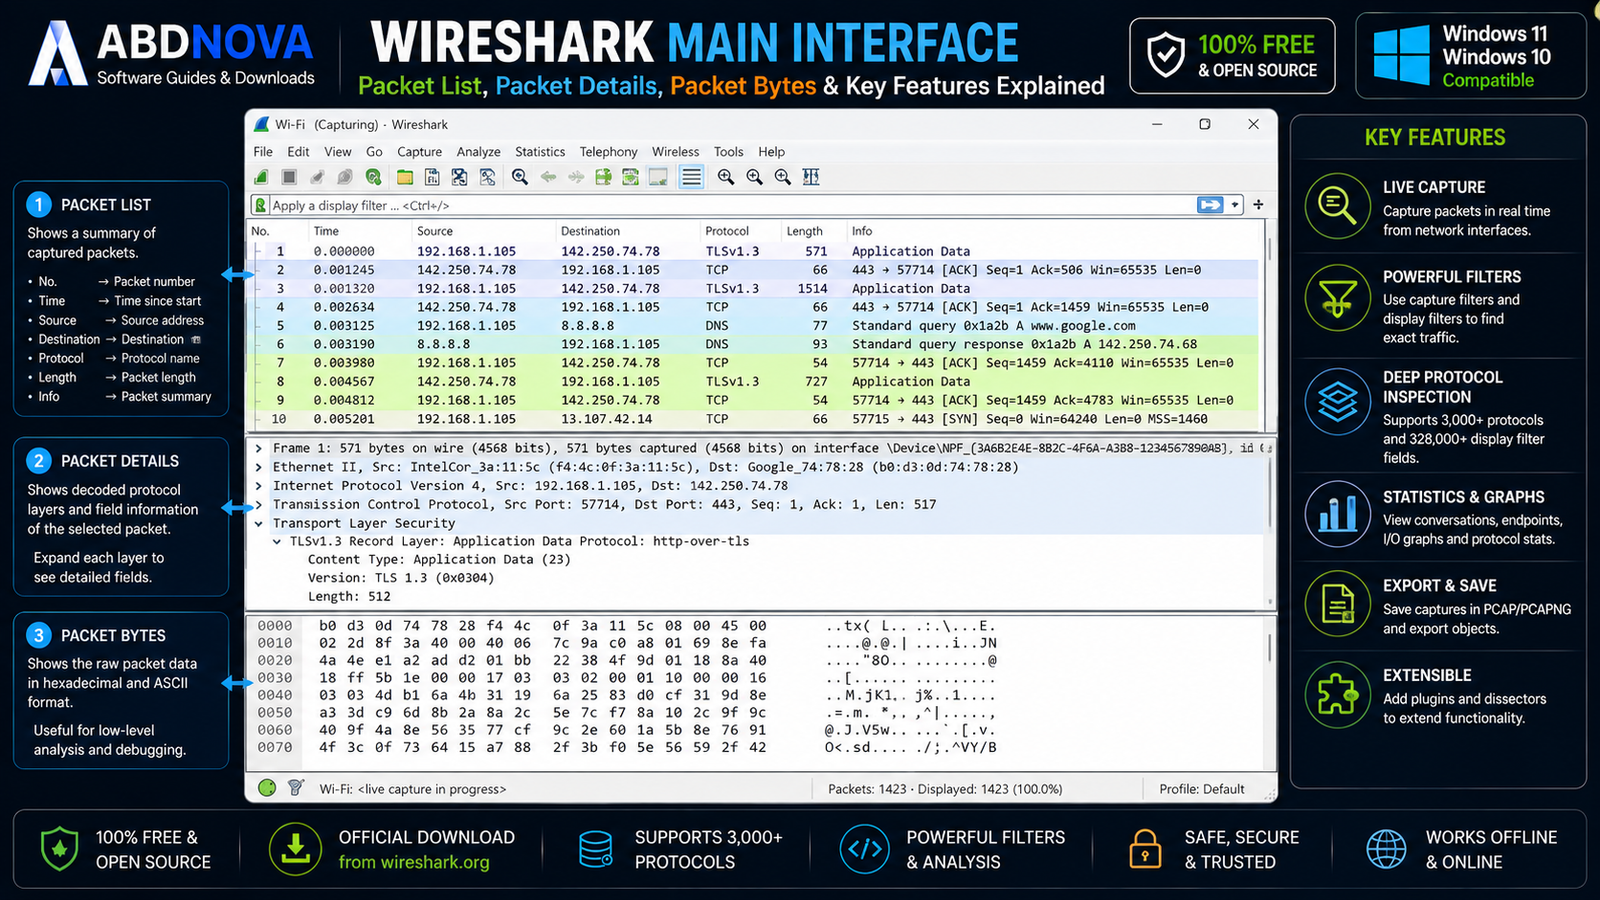Click 'Packets: 1423 · Displayed: 1423' status text
Viewport: 1600px width, 900px height.
coord(945,789)
